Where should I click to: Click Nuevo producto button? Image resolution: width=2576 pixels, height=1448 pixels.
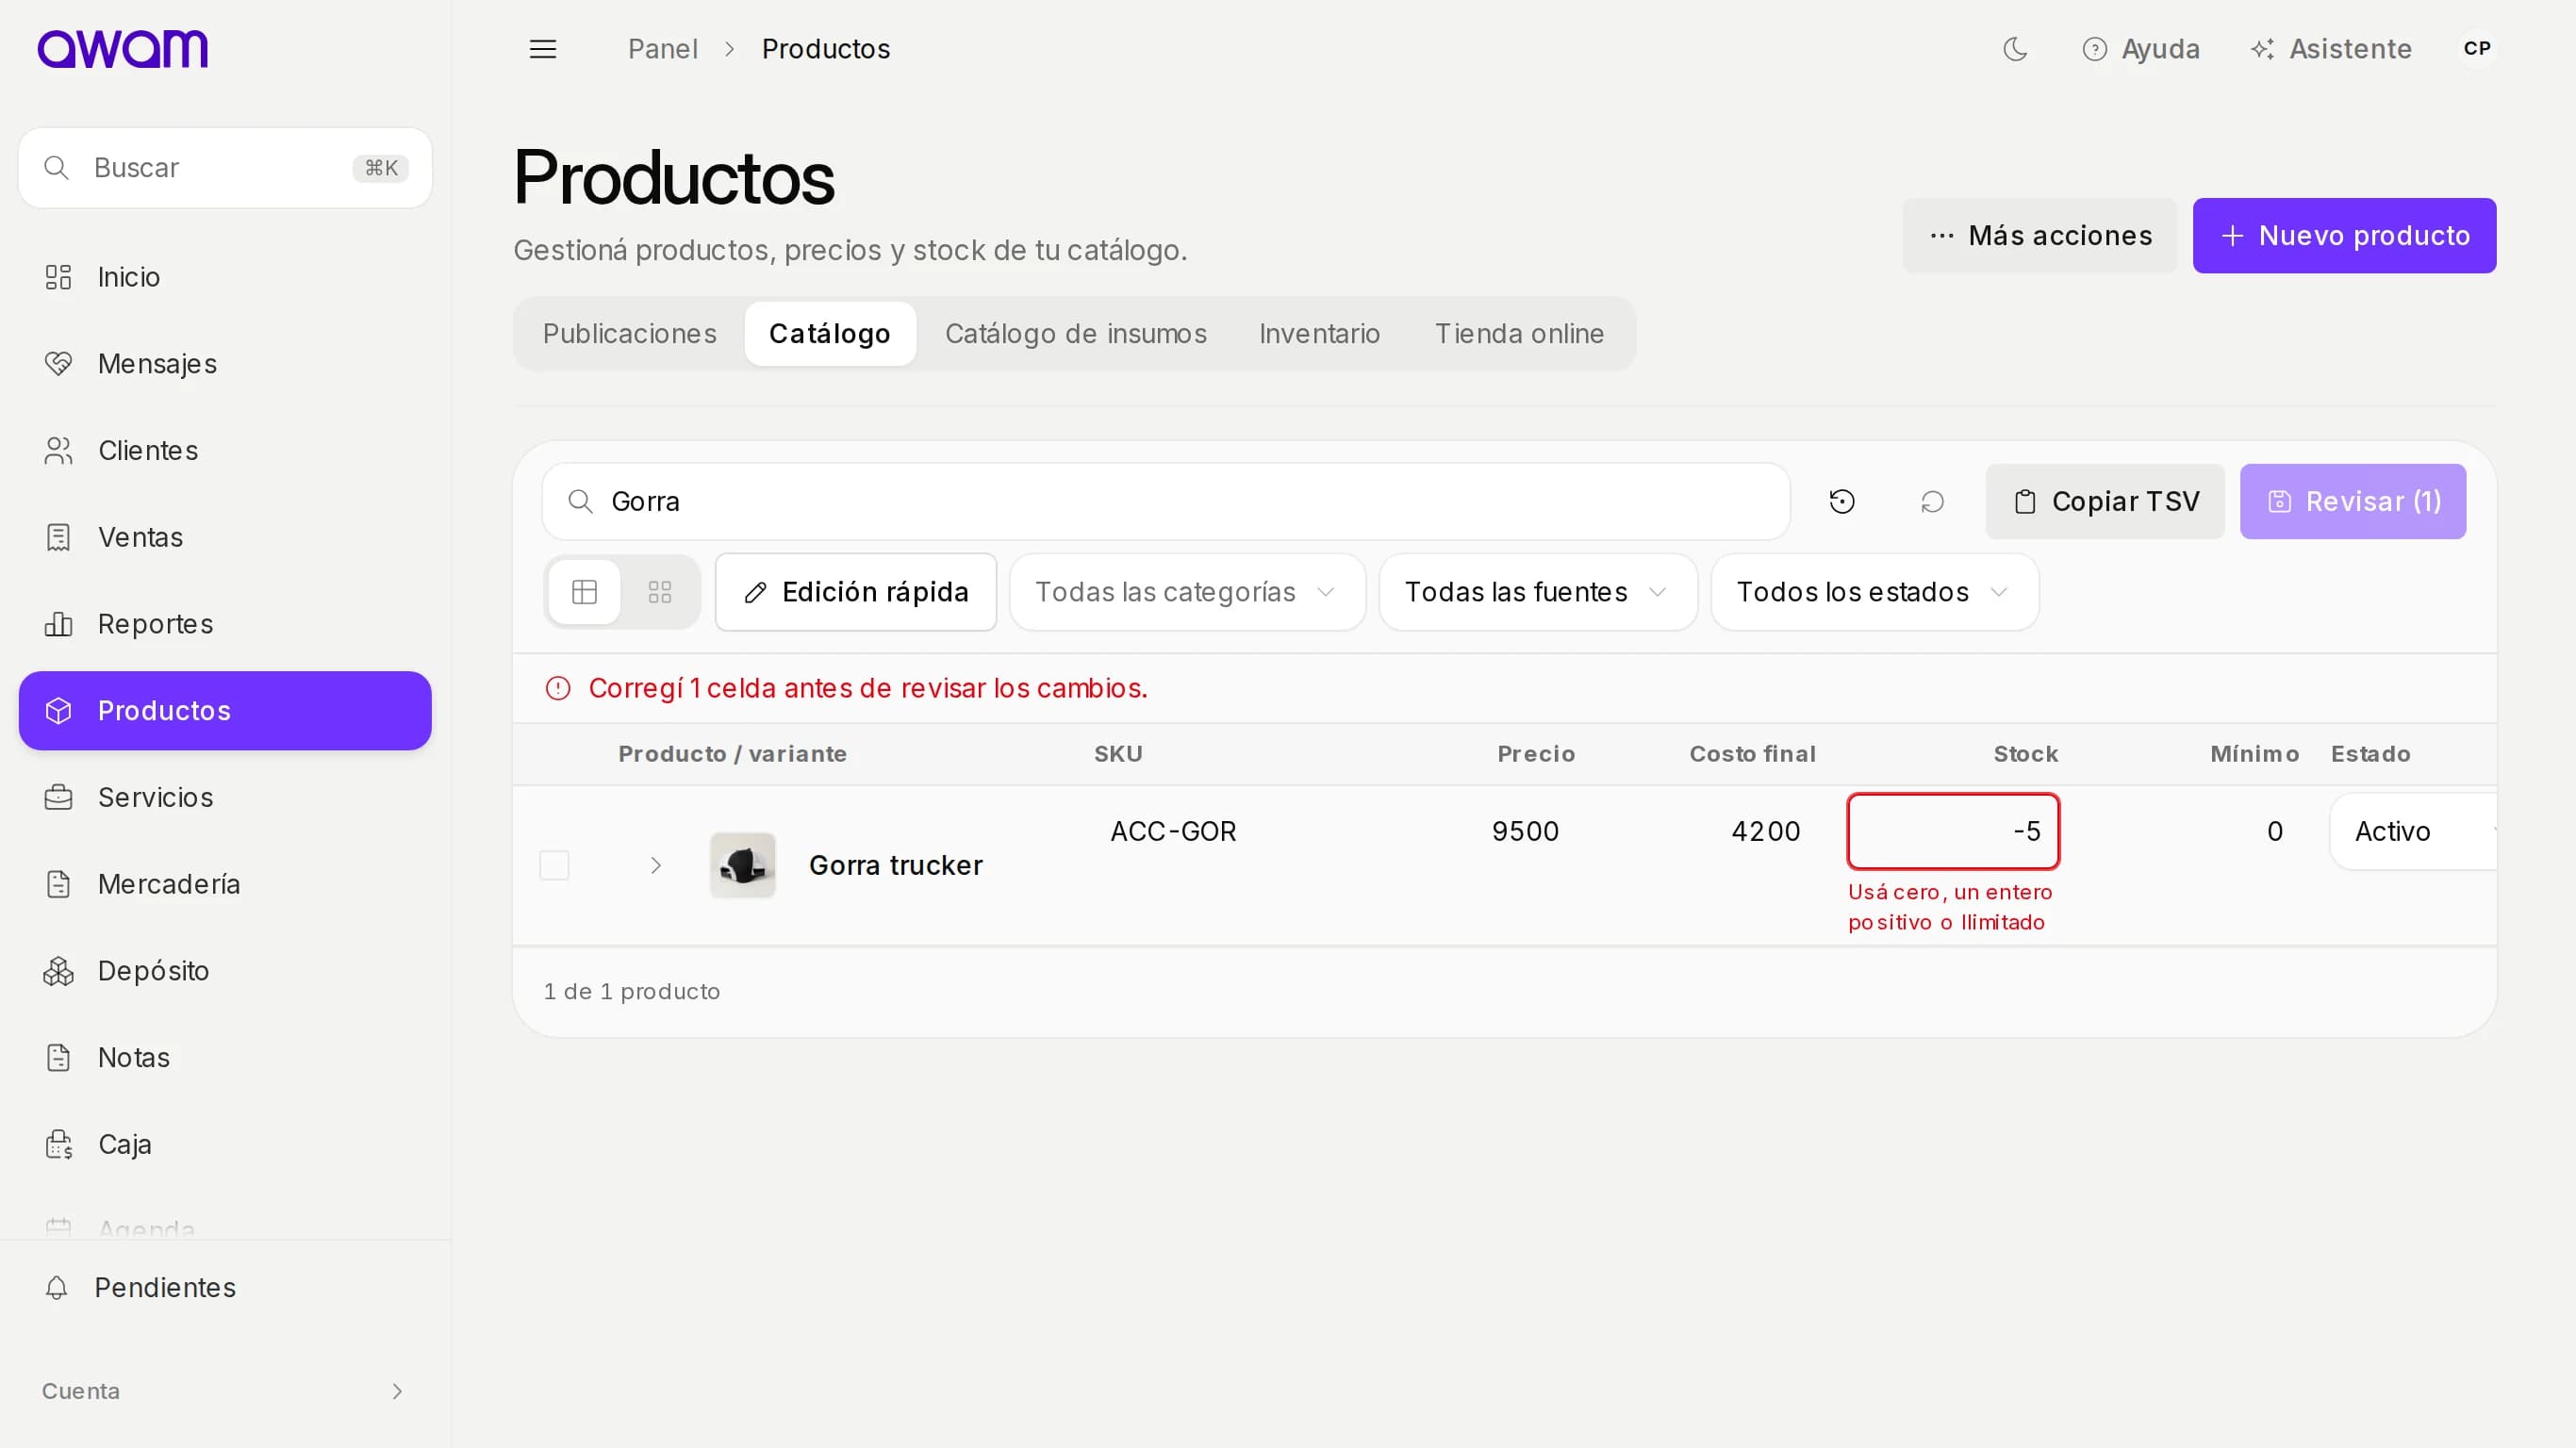tap(2344, 236)
